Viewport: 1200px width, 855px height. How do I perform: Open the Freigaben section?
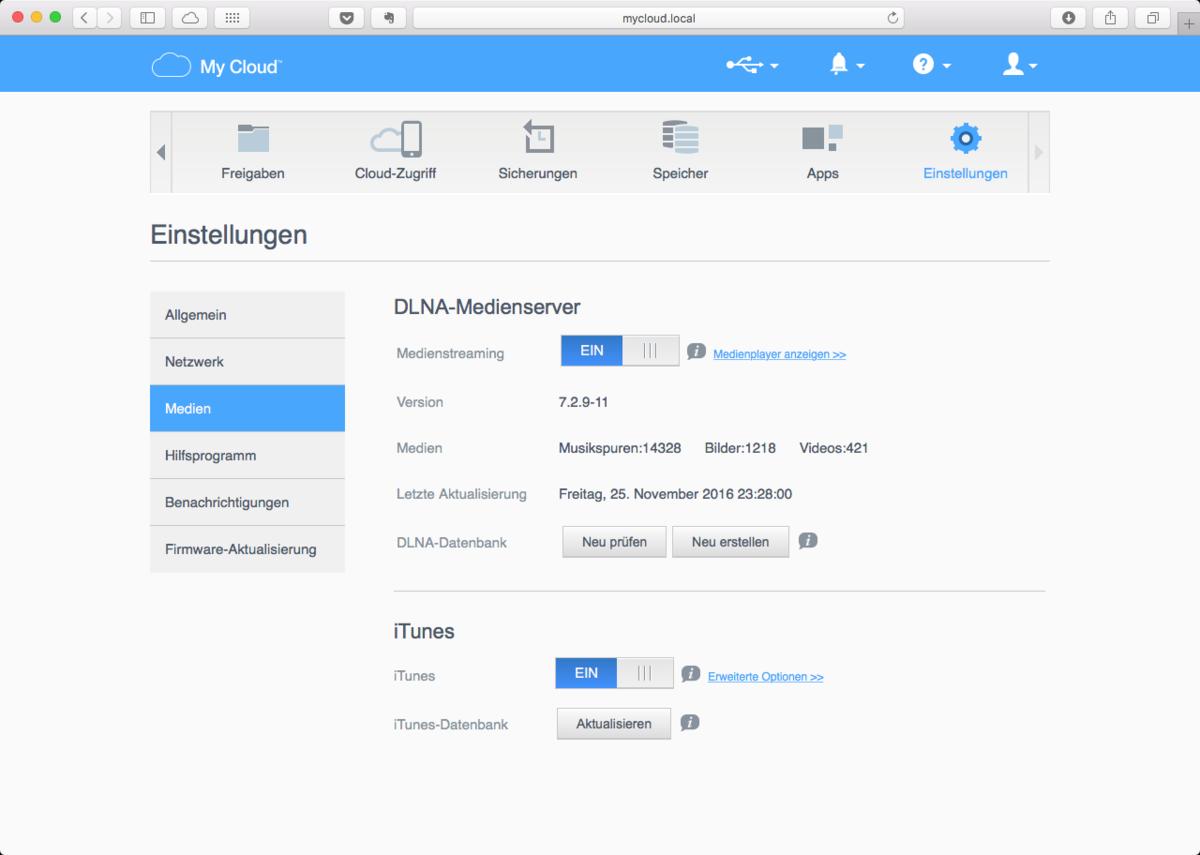click(x=253, y=152)
